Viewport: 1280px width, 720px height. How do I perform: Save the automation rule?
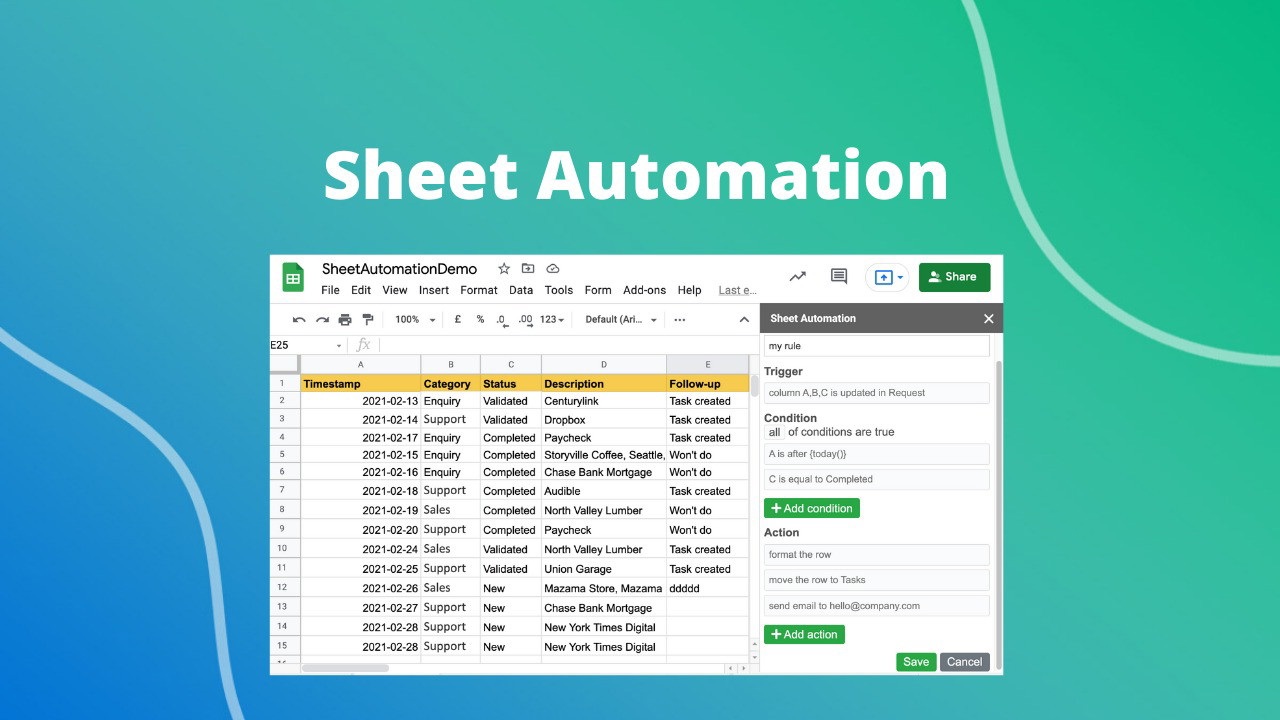(916, 661)
